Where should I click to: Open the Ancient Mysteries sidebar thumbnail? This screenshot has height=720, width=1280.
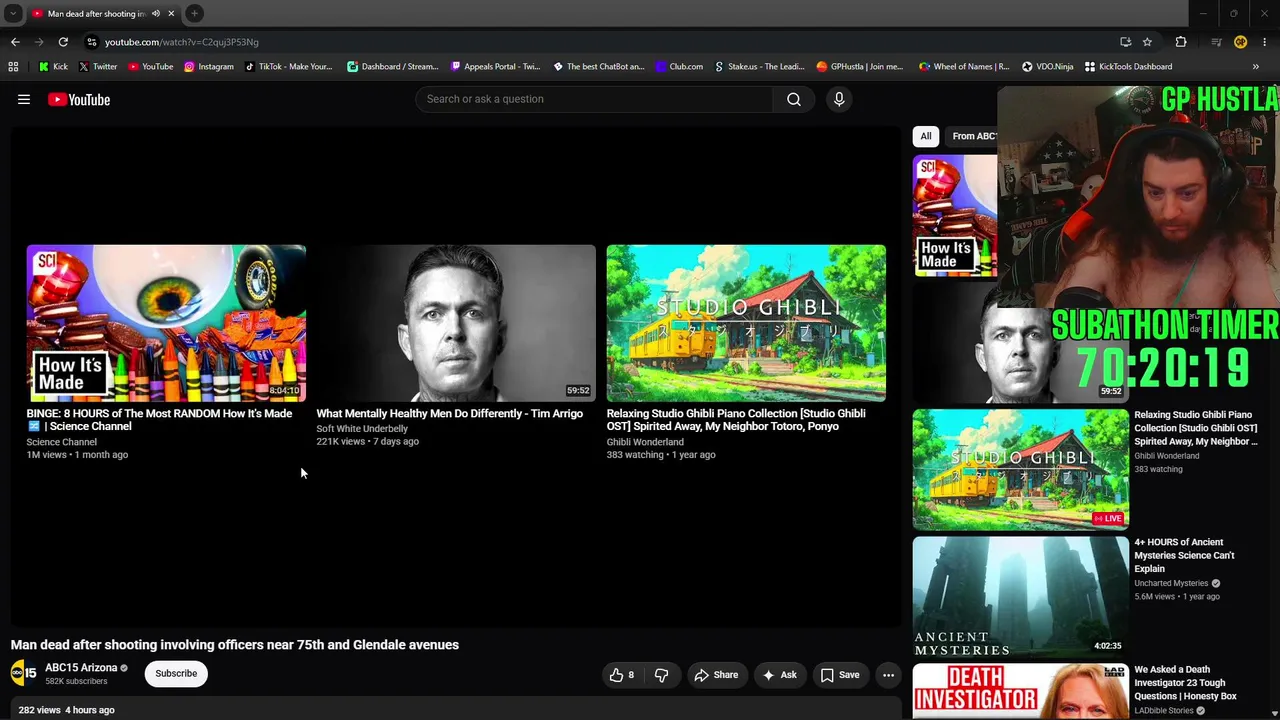pos(1020,597)
